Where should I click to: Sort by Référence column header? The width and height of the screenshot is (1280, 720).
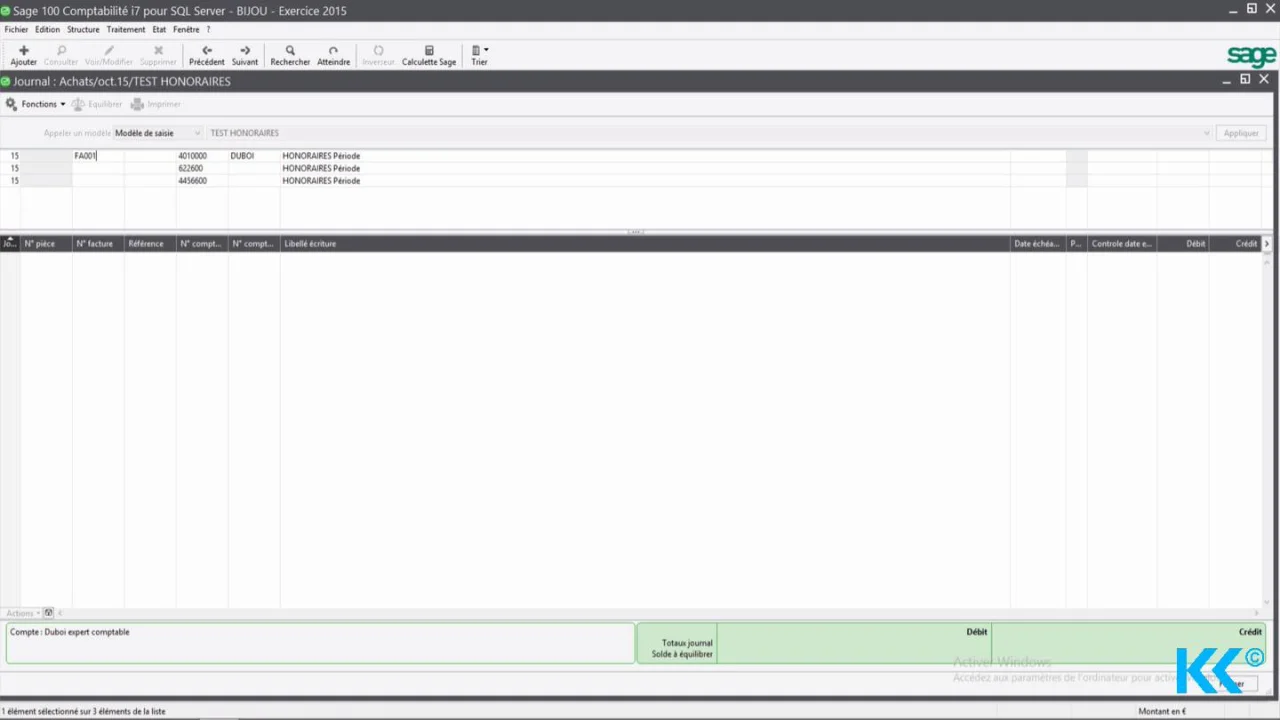(150, 244)
